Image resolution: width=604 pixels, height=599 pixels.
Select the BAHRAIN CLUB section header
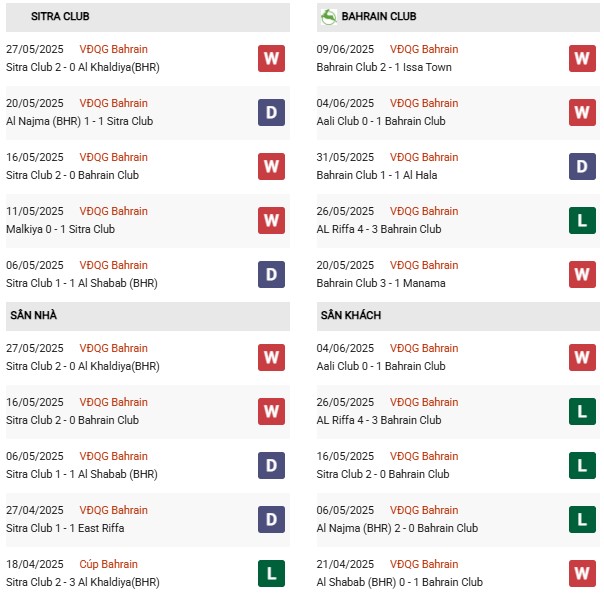coord(458,17)
